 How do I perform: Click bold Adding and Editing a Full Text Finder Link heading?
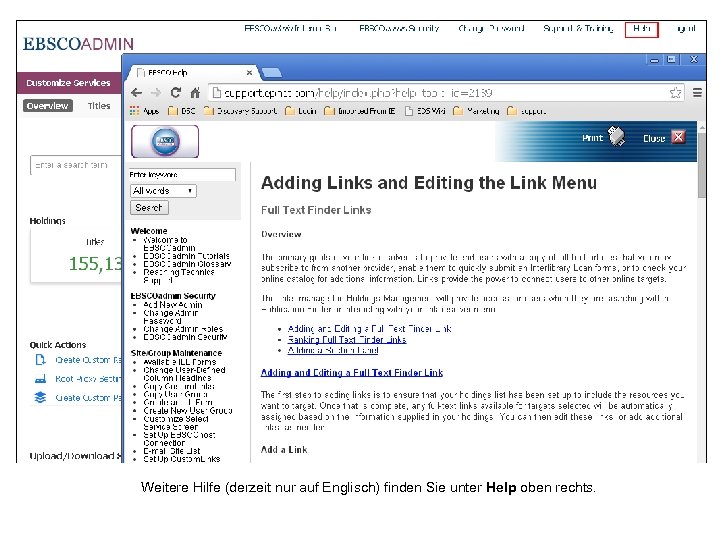pyautogui.click(x=352, y=372)
